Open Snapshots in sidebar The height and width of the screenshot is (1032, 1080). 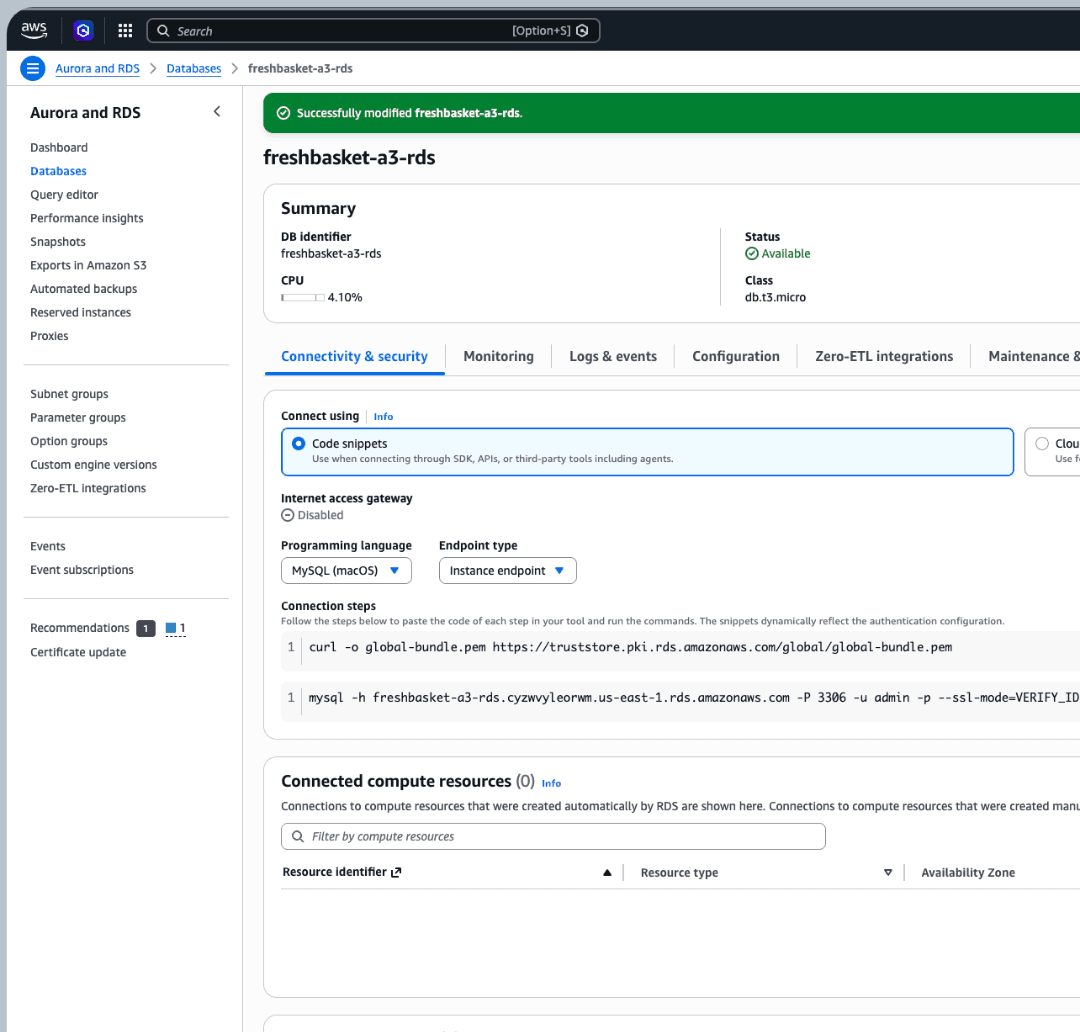[x=58, y=242]
